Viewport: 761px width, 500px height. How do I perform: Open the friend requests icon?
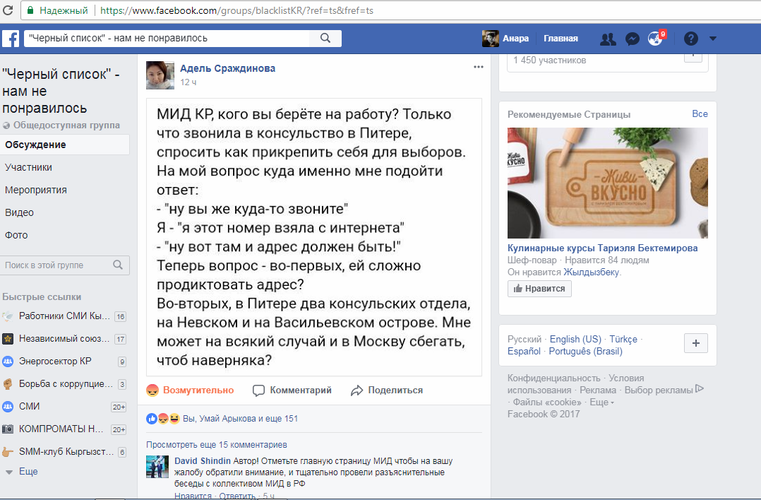608,39
